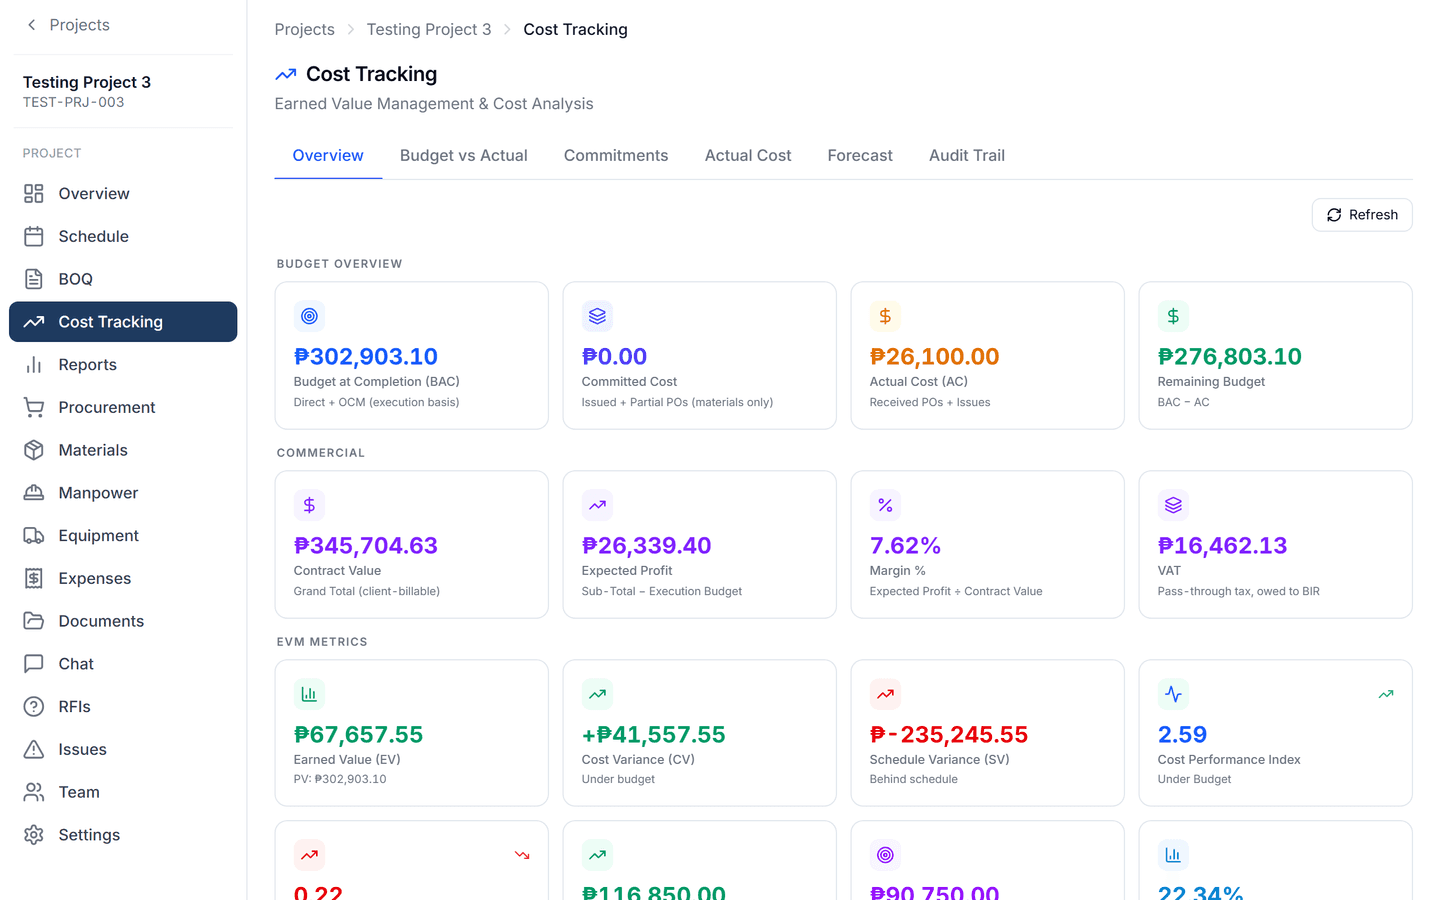Click the Procurement cart icon
The image size is (1440, 900).
34,408
